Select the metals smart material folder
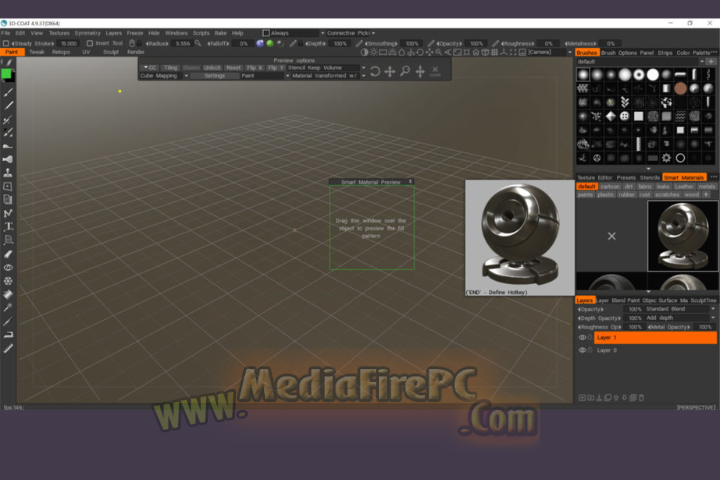Screen dimensions: 720x480 (x=707, y=186)
